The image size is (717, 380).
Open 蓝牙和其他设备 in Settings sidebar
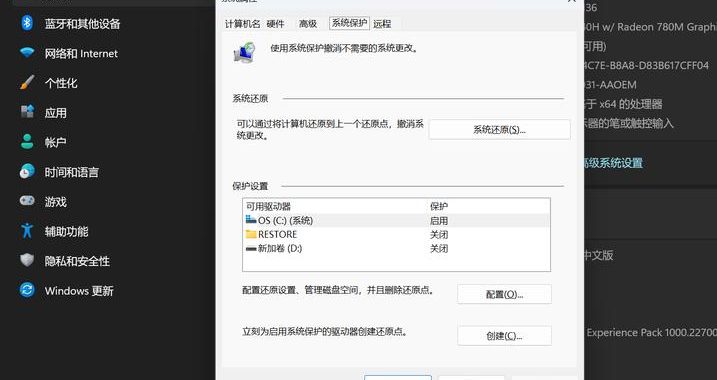coord(82,23)
